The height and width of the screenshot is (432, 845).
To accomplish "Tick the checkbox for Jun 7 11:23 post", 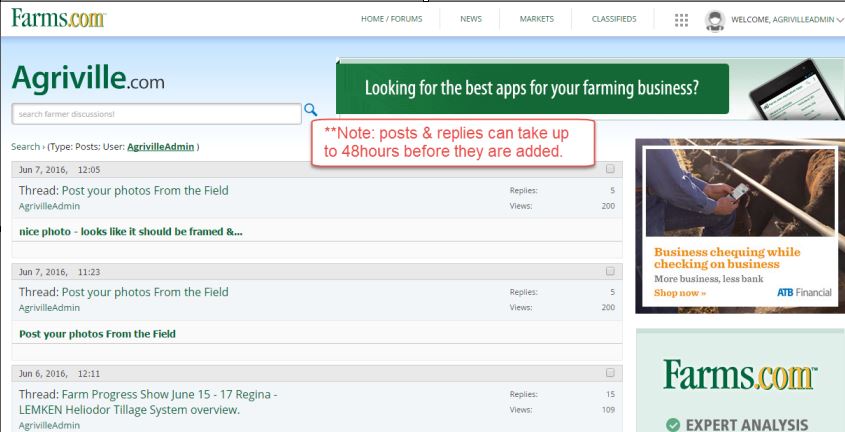I will pos(610,271).
